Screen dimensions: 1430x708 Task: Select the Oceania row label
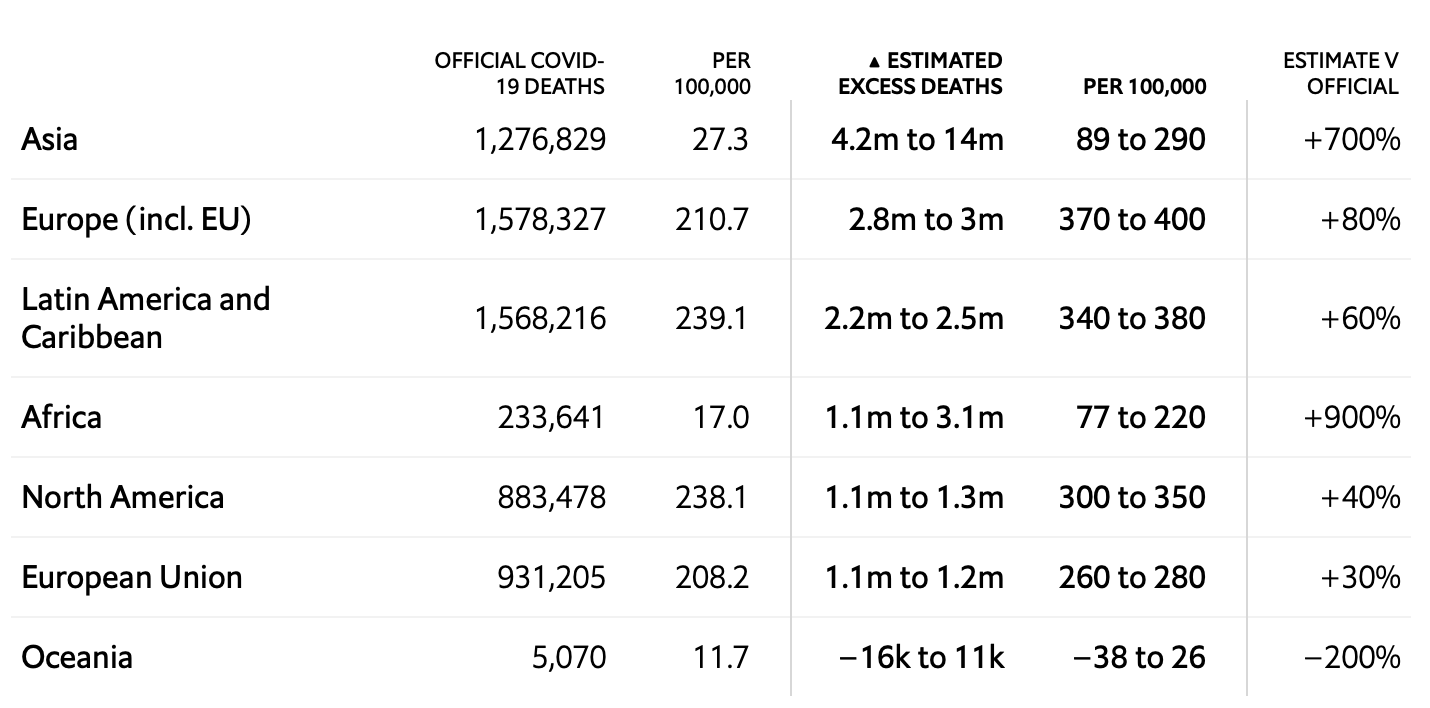[77, 657]
